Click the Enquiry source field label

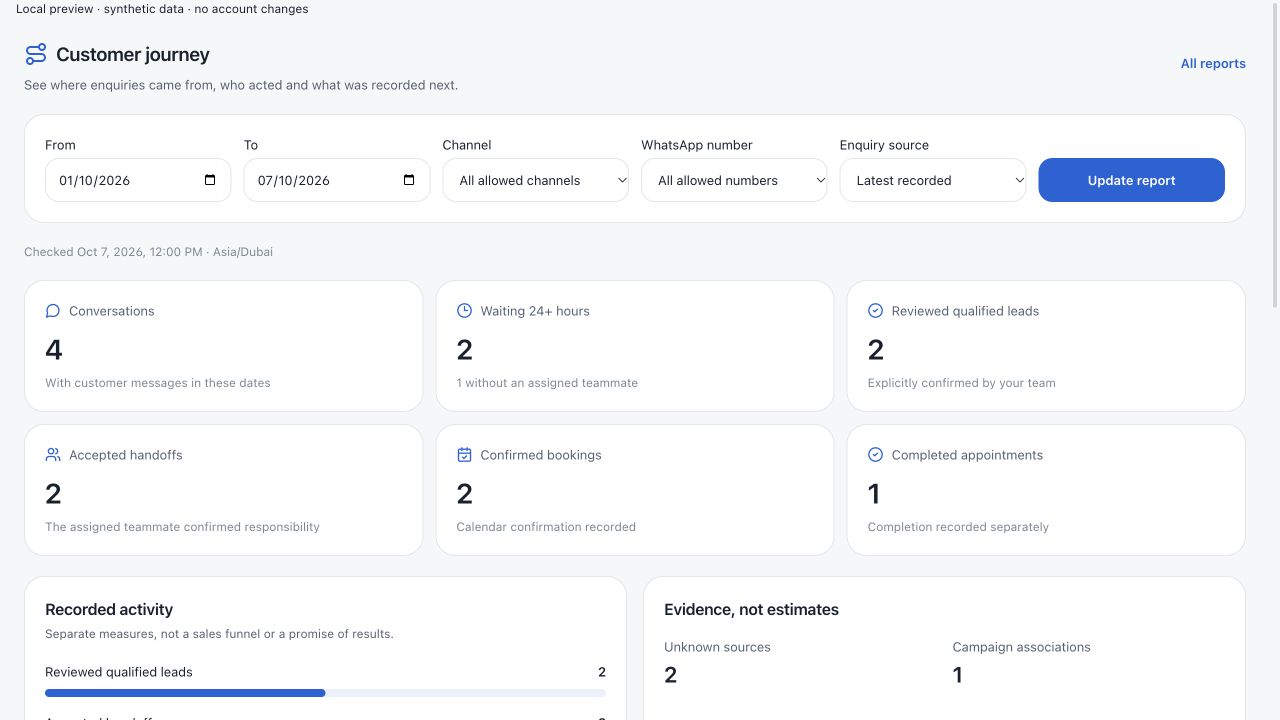pyautogui.click(x=884, y=145)
